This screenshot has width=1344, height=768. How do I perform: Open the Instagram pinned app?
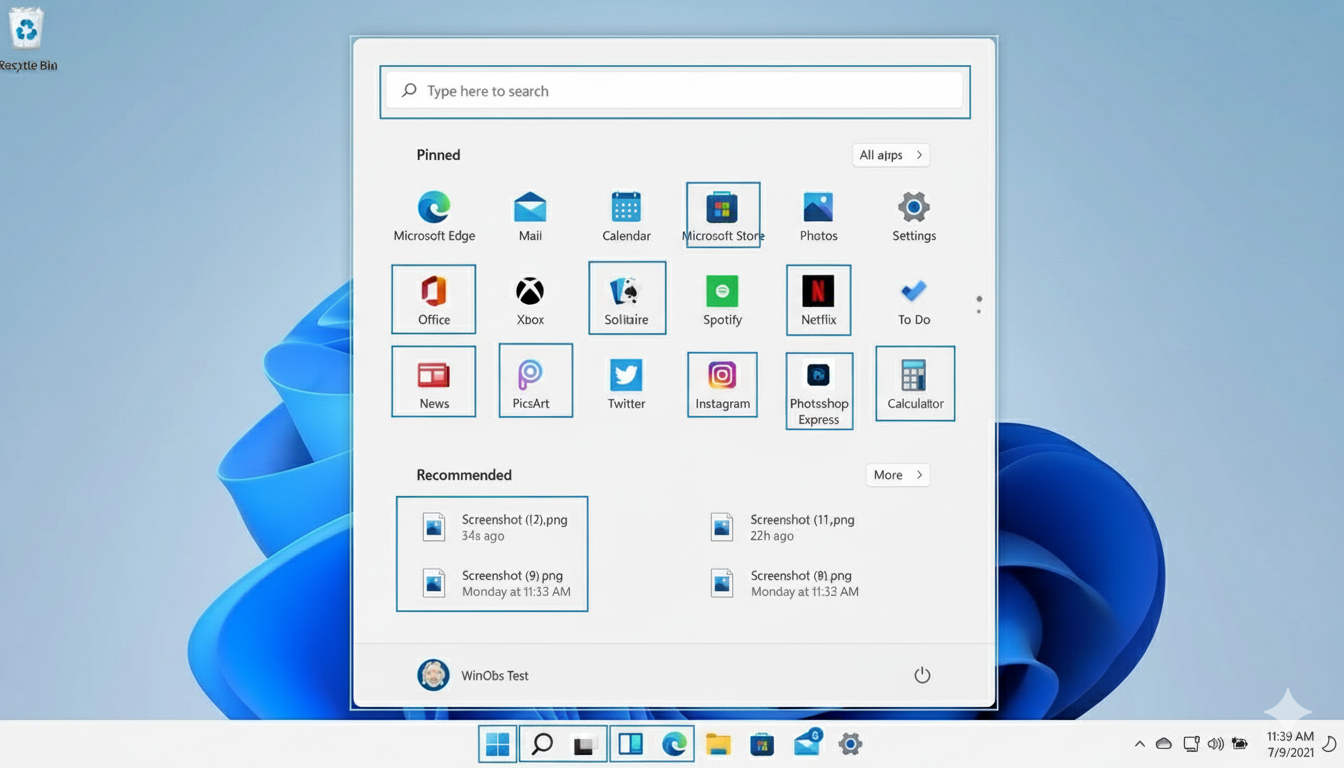point(722,384)
